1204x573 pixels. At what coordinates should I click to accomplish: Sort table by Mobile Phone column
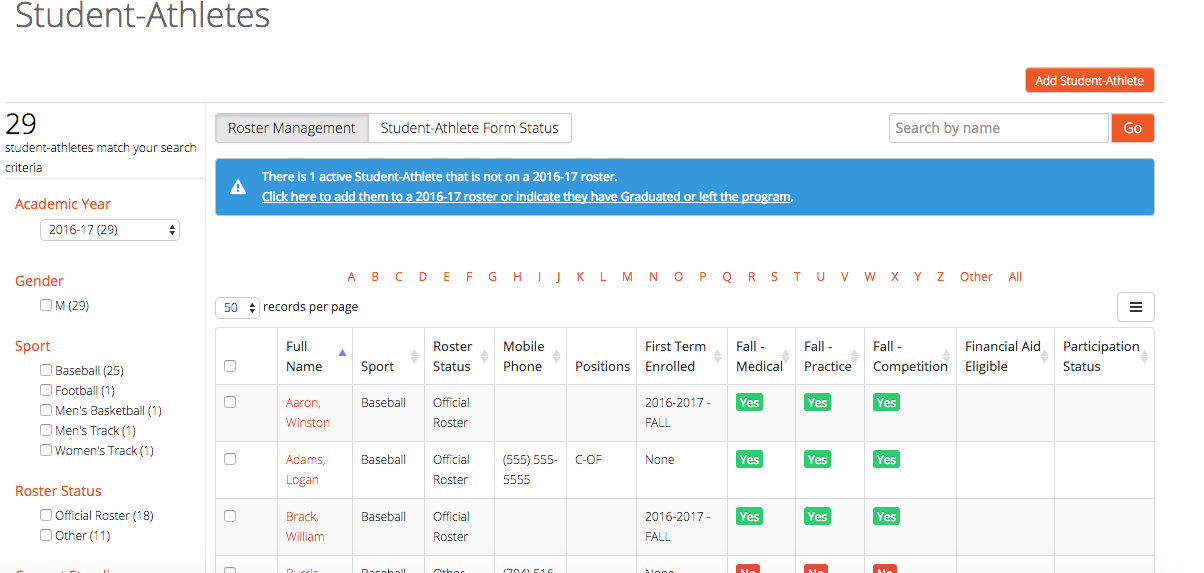tap(556, 357)
